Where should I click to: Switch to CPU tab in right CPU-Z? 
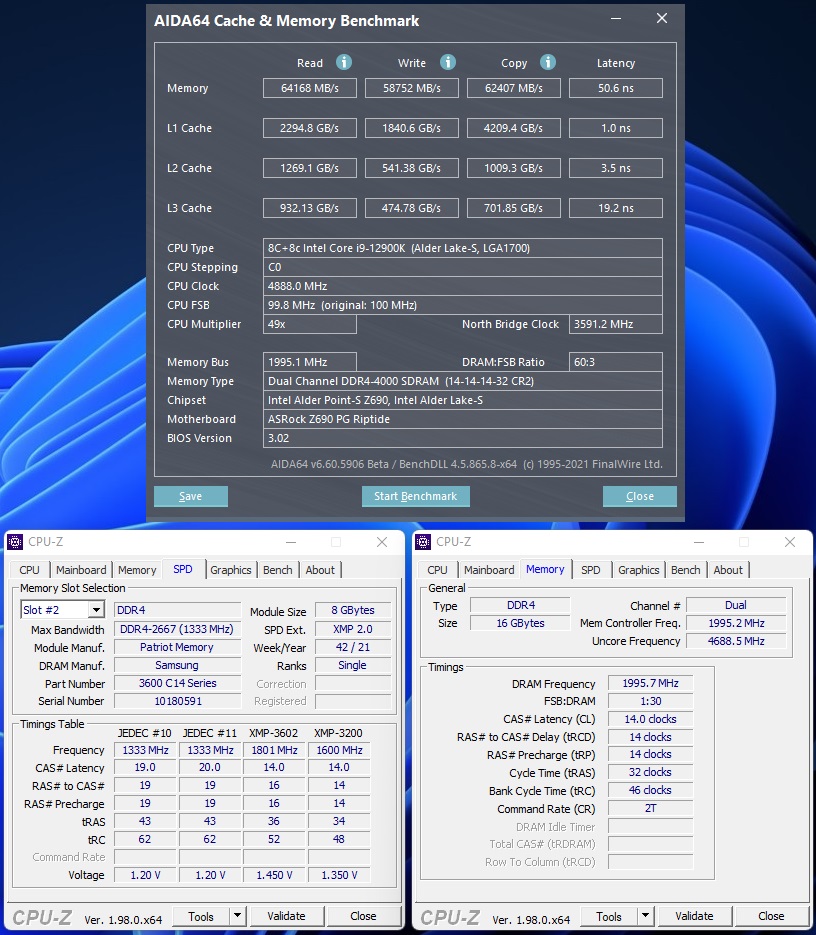click(437, 570)
